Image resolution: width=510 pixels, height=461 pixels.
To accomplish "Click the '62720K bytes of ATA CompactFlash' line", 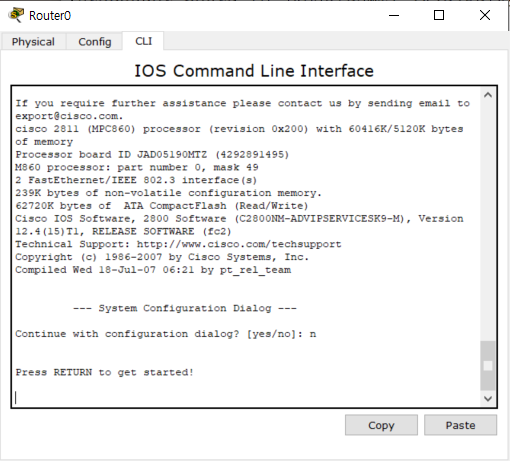I will coord(162,206).
